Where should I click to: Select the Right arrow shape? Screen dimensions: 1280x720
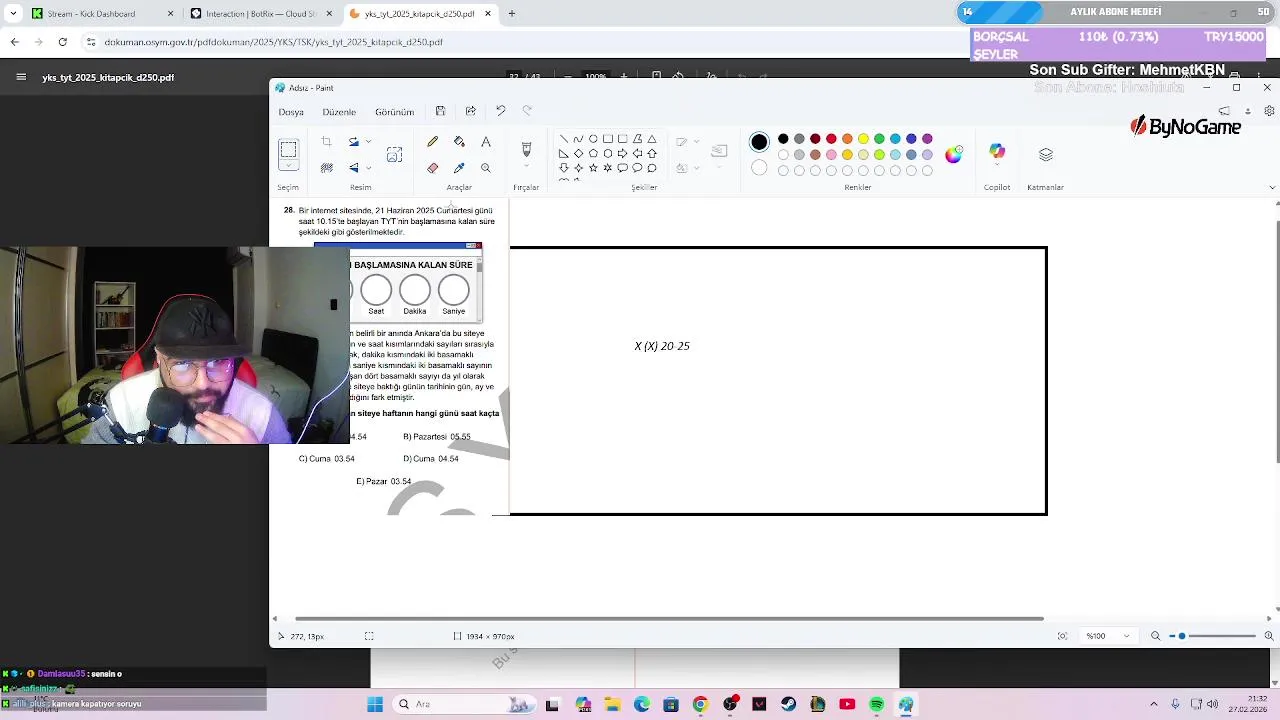[622, 154]
